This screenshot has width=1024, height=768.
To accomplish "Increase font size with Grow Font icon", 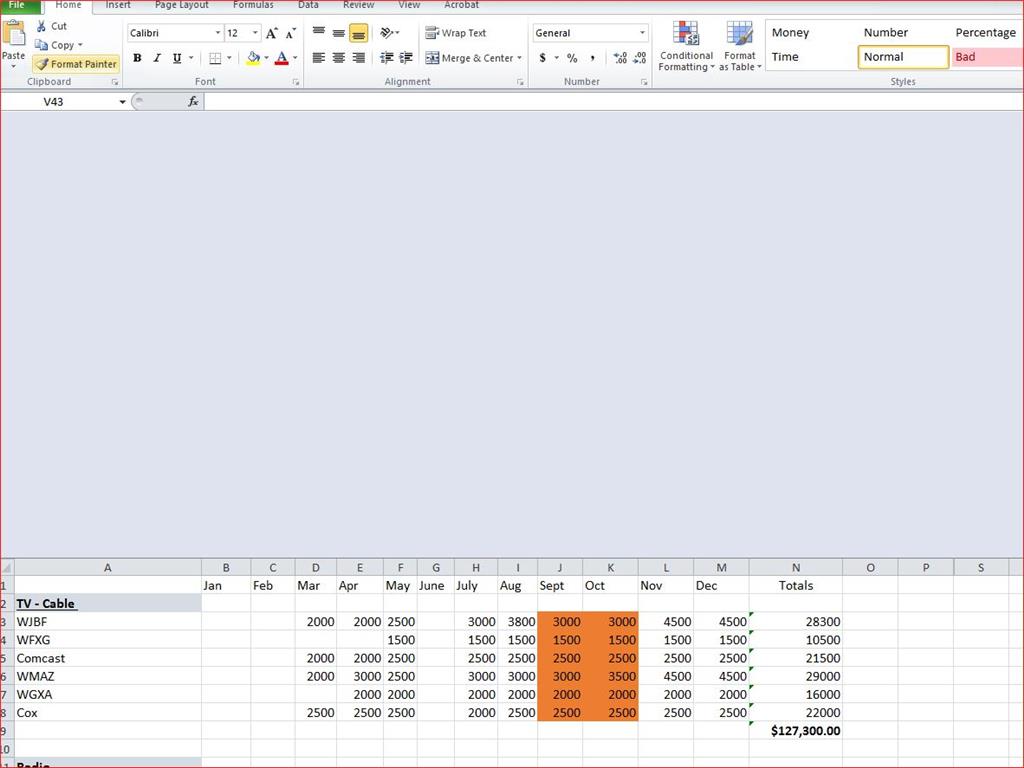I will pos(272,33).
